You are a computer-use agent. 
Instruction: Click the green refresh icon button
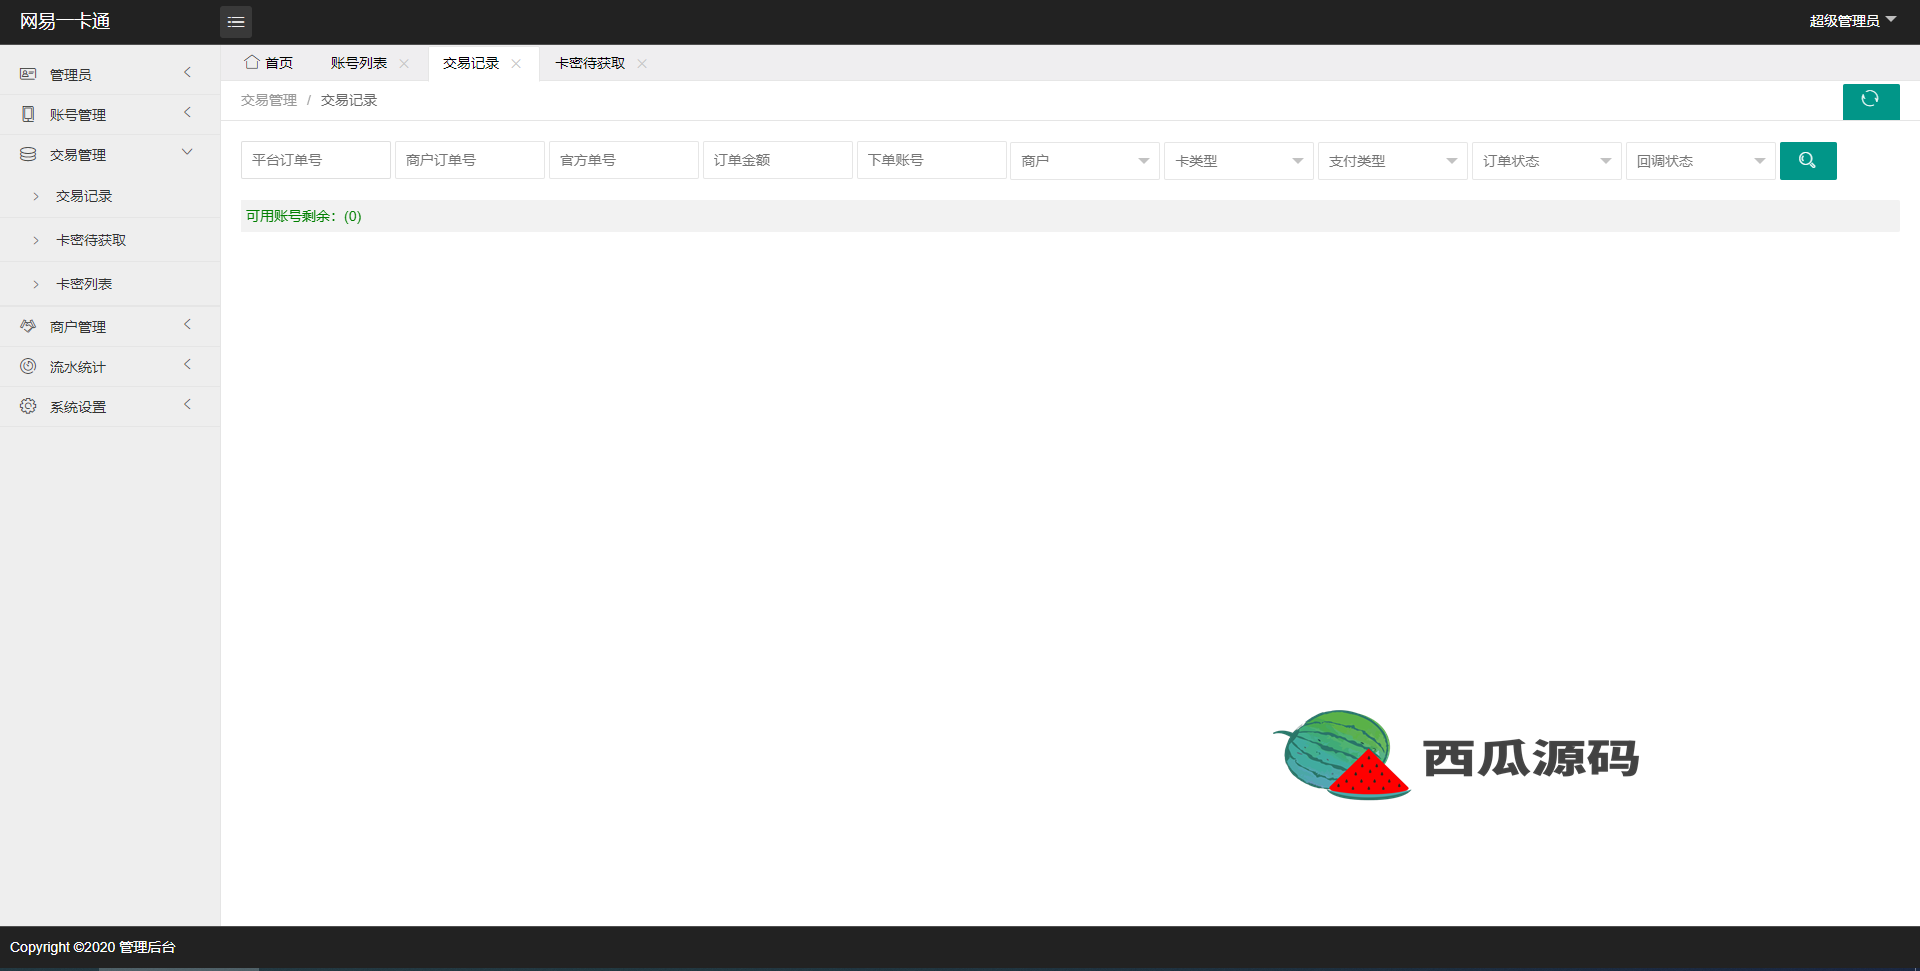[x=1870, y=100]
